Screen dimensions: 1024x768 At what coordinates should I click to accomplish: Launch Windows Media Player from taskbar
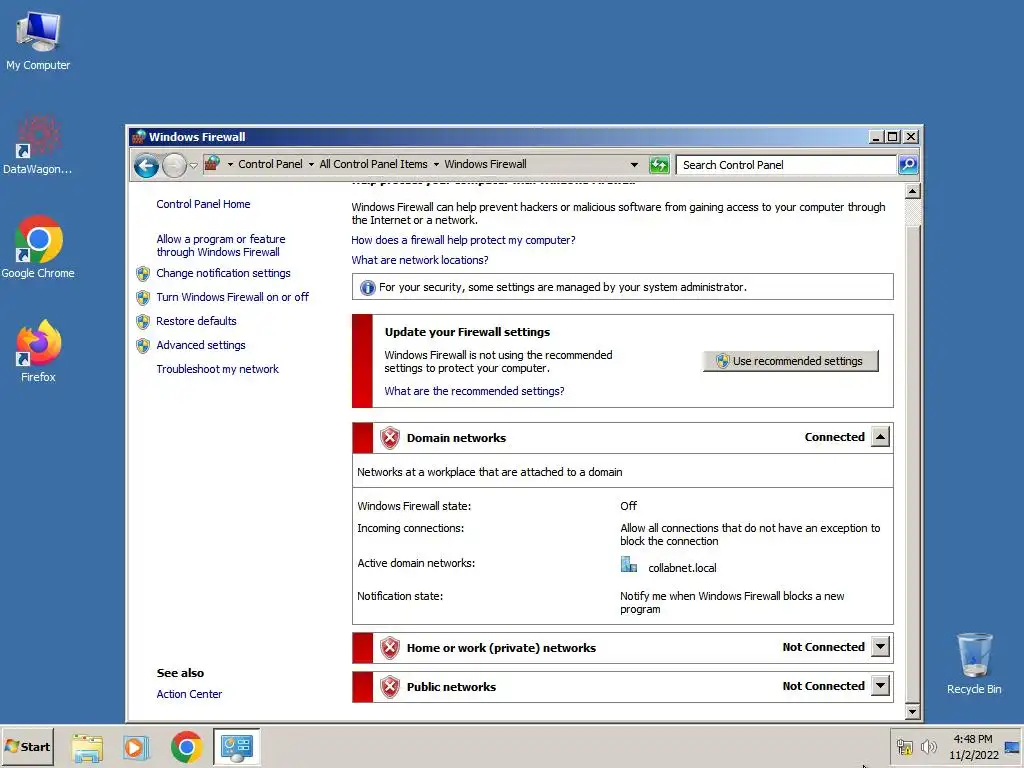136,748
